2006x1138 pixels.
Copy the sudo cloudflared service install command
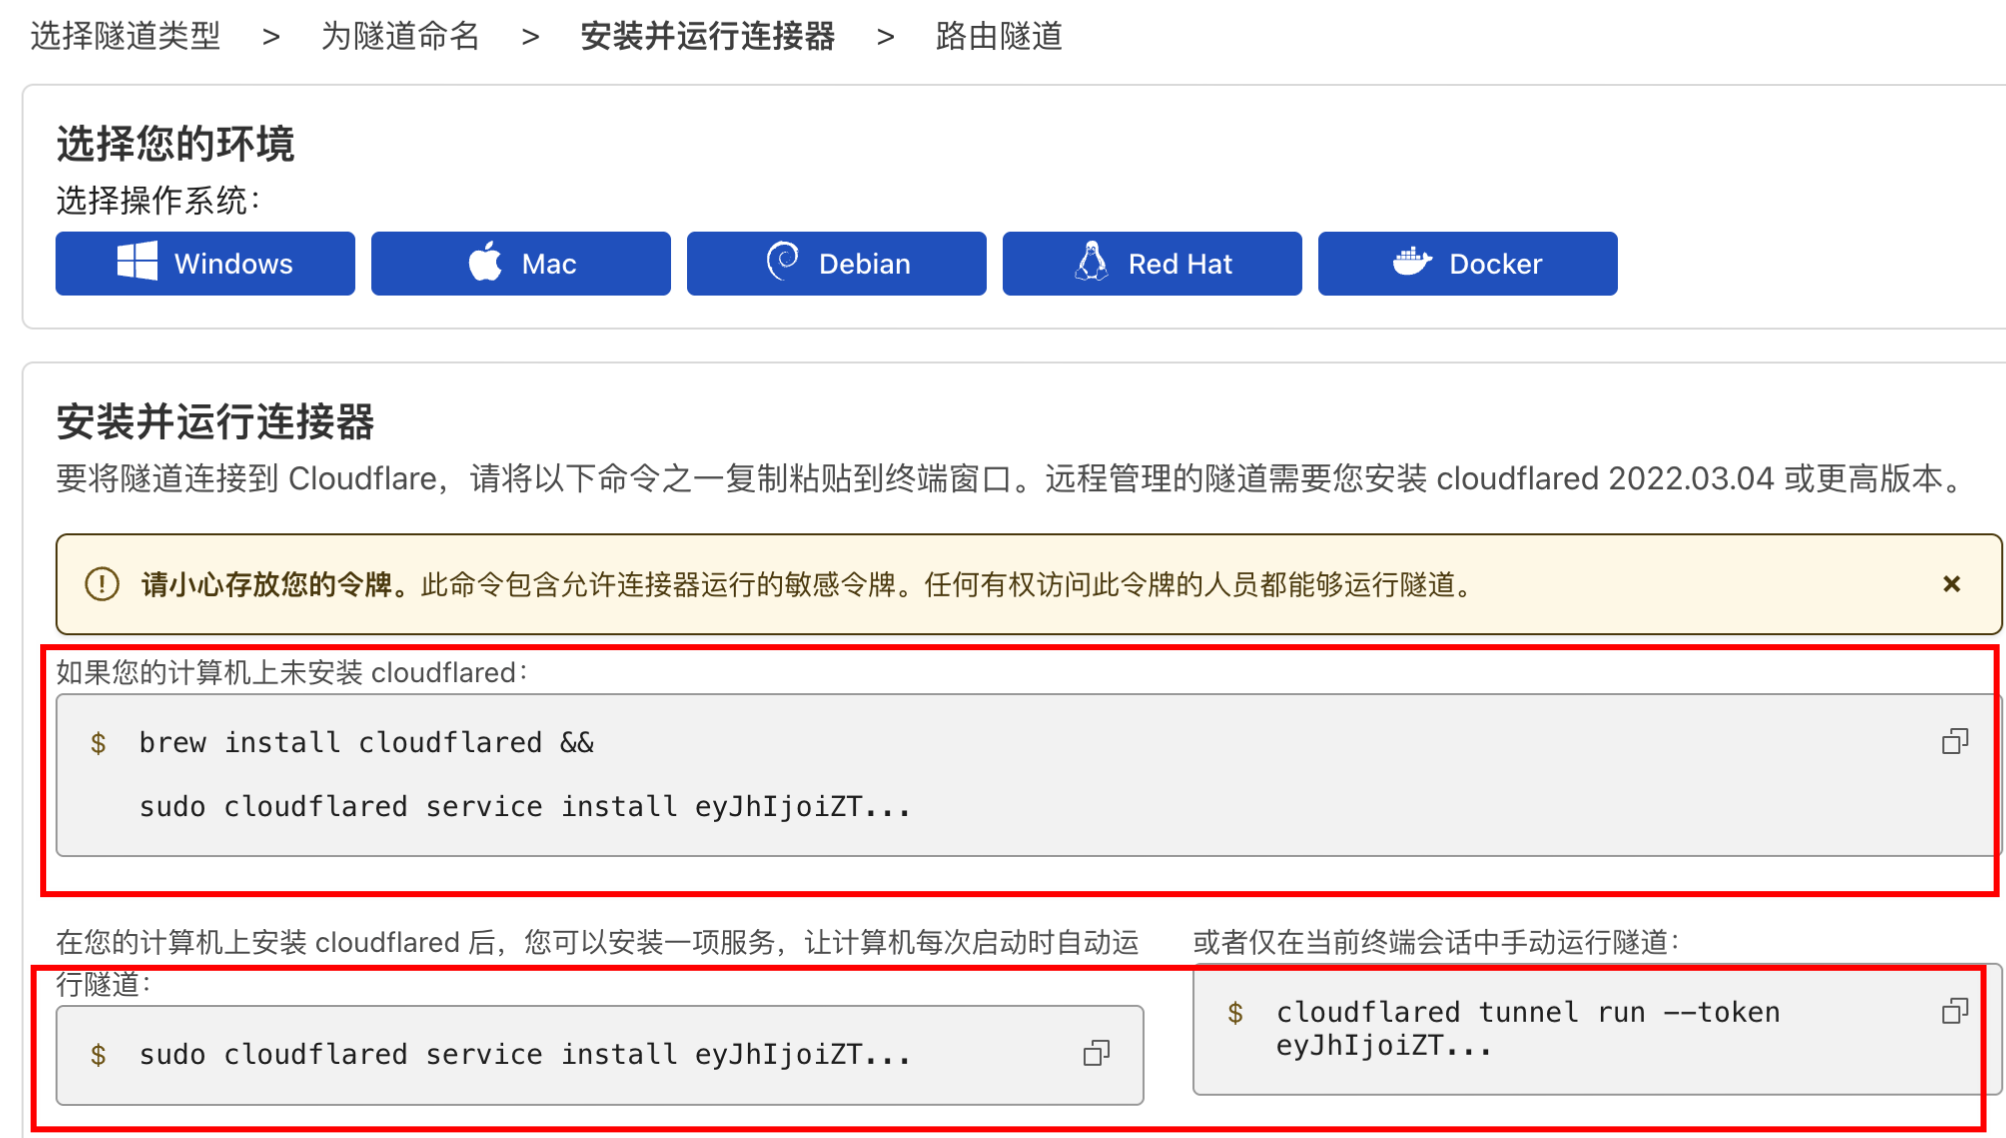(1097, 1053)
